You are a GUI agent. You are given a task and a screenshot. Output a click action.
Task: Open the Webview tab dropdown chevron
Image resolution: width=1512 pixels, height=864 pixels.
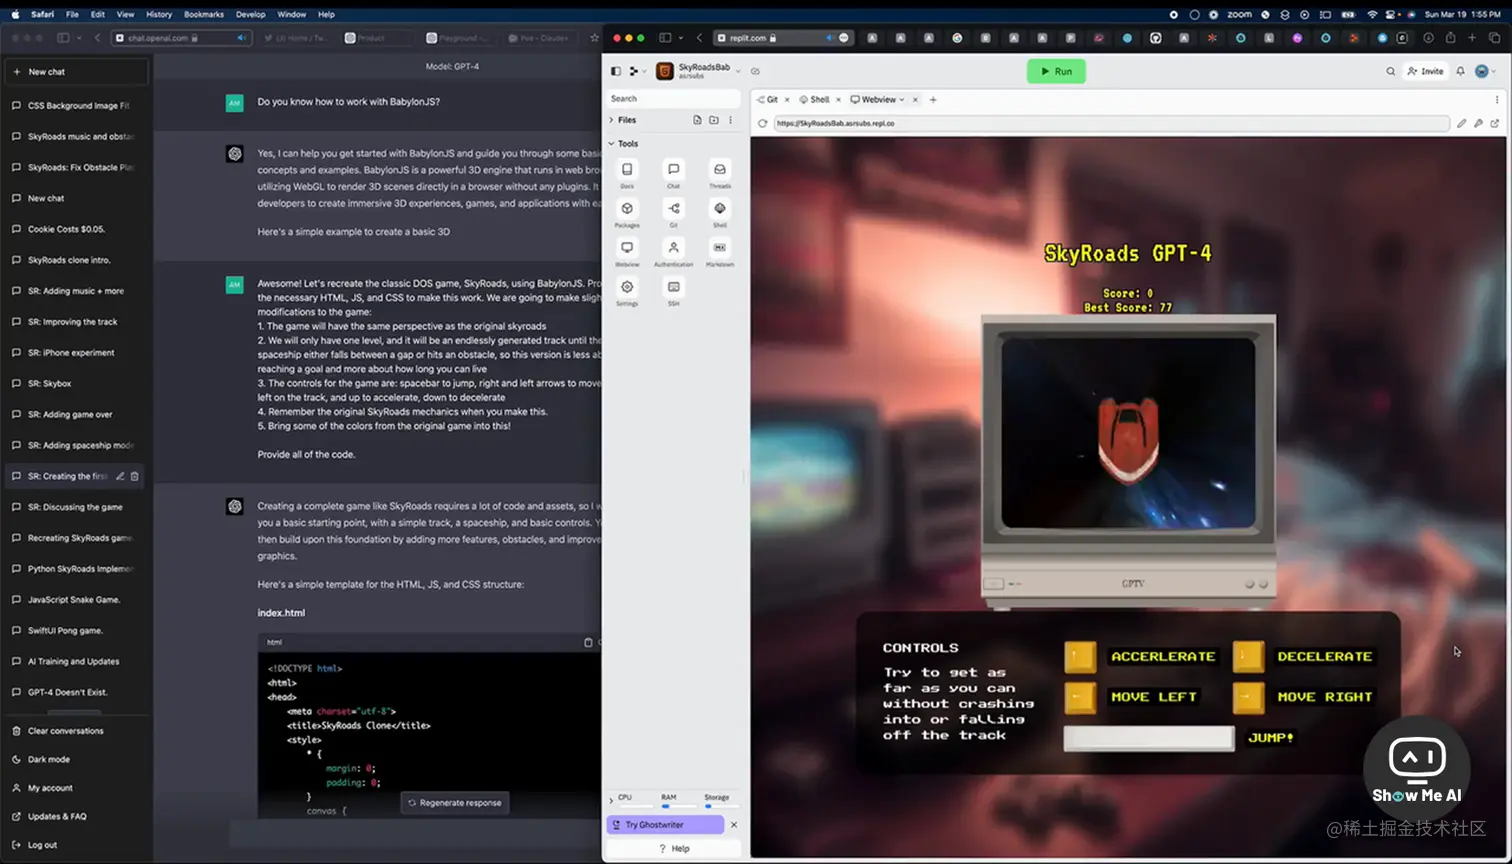(902, 99)
